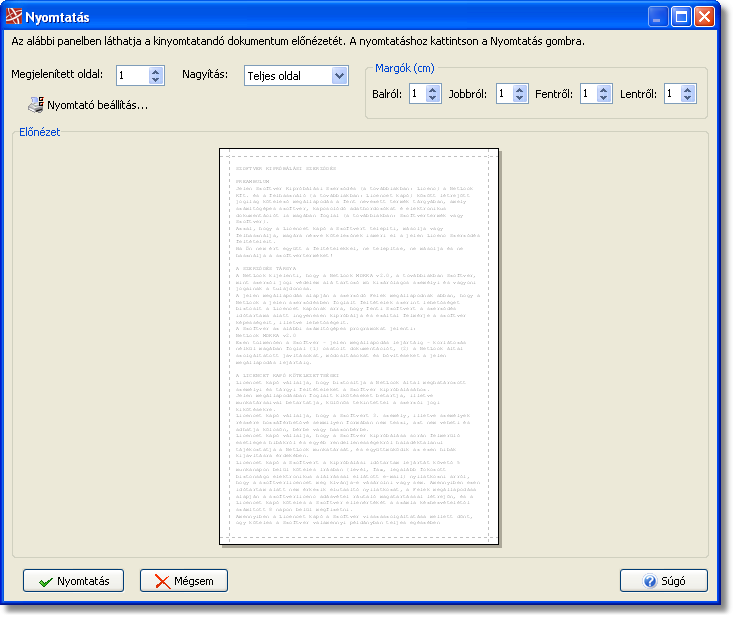Click the page preview thumbnail

[x=359, y=346]
